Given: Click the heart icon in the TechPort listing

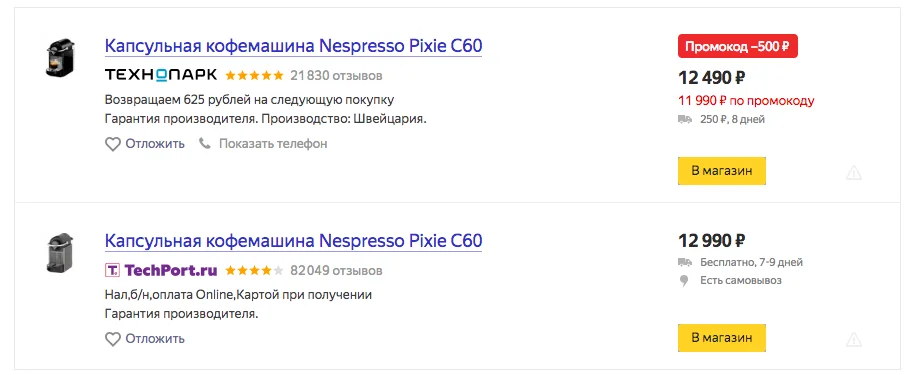Looking at the screenshot, I should coord(112,339).
